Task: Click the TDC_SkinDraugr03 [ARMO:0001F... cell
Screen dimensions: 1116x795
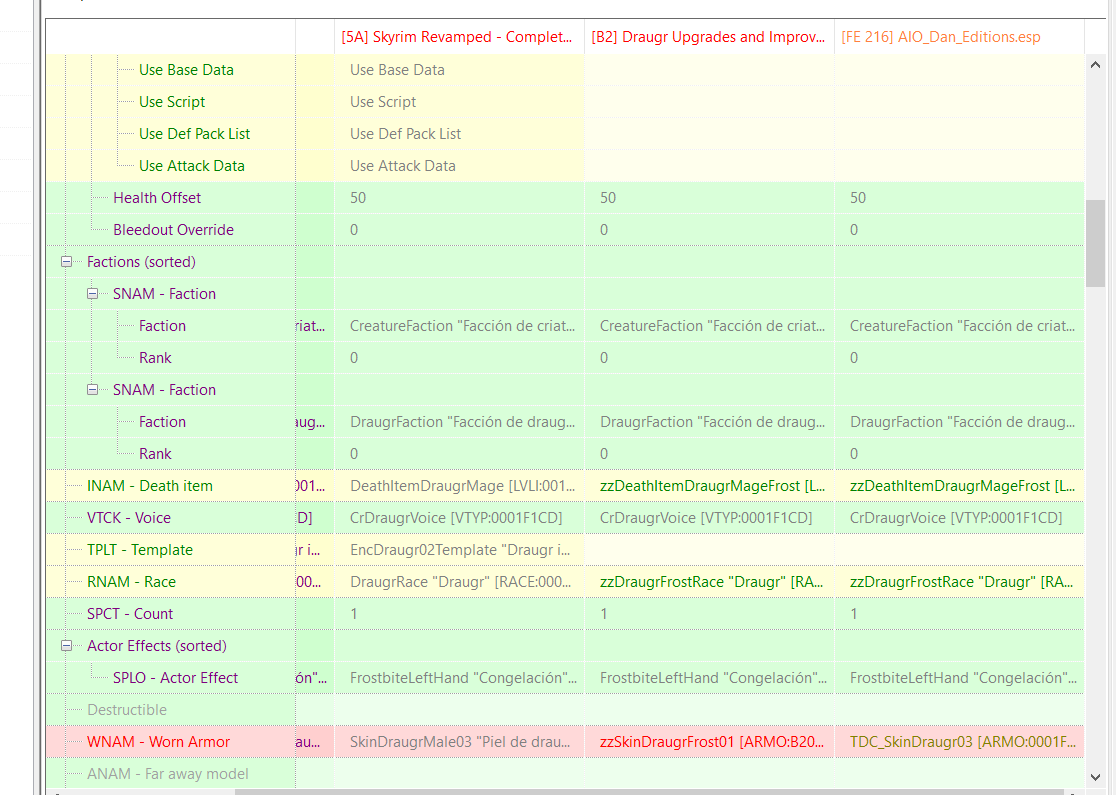Action: point(959,742)
